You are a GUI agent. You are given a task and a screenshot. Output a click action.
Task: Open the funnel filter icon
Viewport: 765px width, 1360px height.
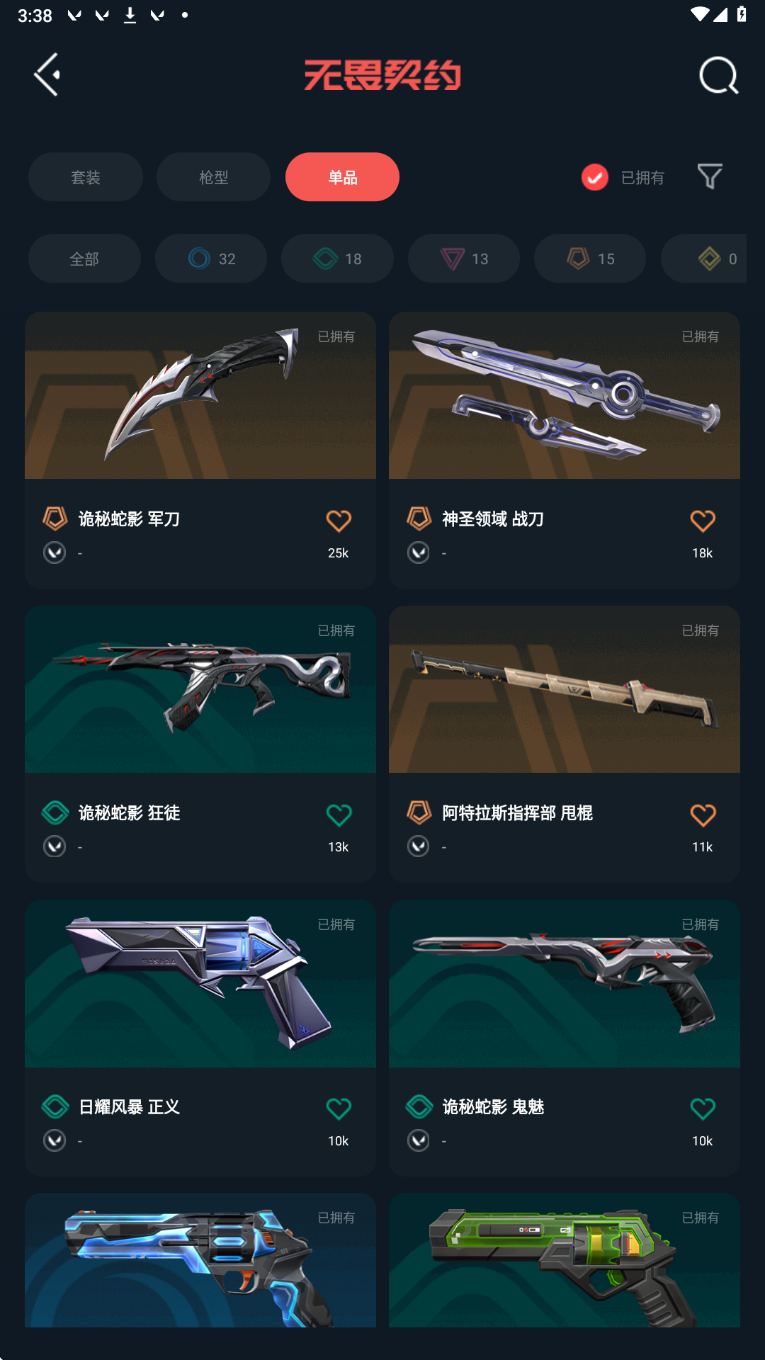coord(710,177)
